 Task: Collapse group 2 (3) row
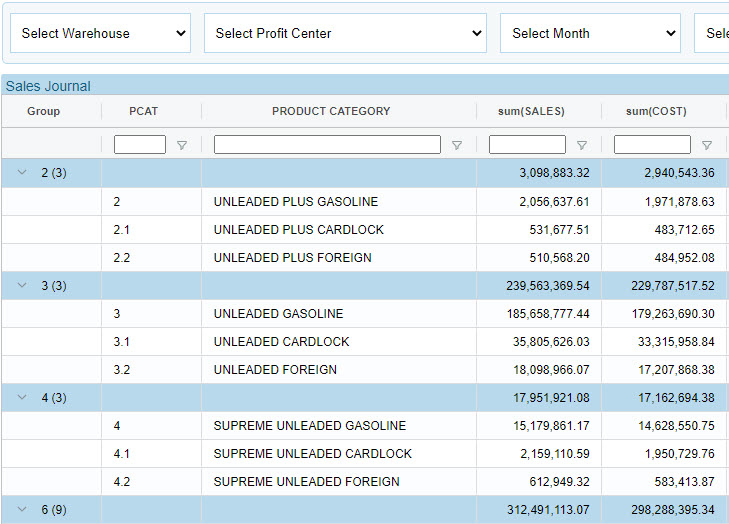coord(22,172)
